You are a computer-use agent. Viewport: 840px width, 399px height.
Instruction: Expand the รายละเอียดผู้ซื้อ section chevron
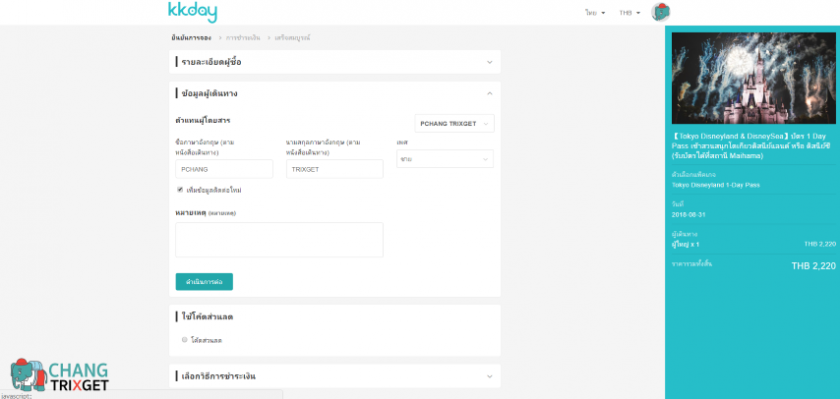[x=489, y=62]
